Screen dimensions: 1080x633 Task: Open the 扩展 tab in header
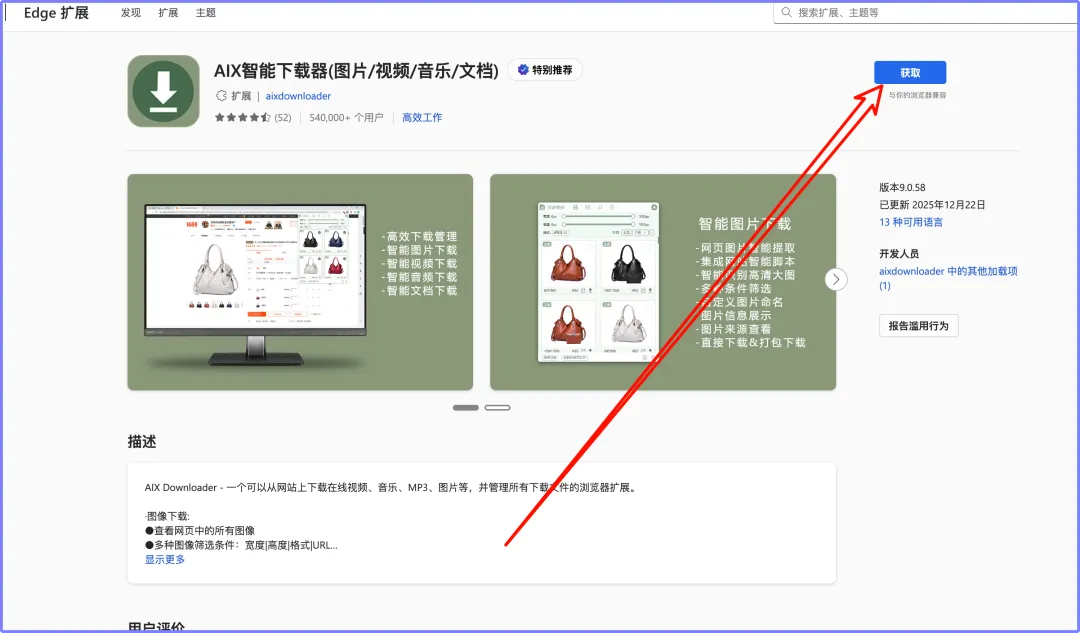[168, 12]
